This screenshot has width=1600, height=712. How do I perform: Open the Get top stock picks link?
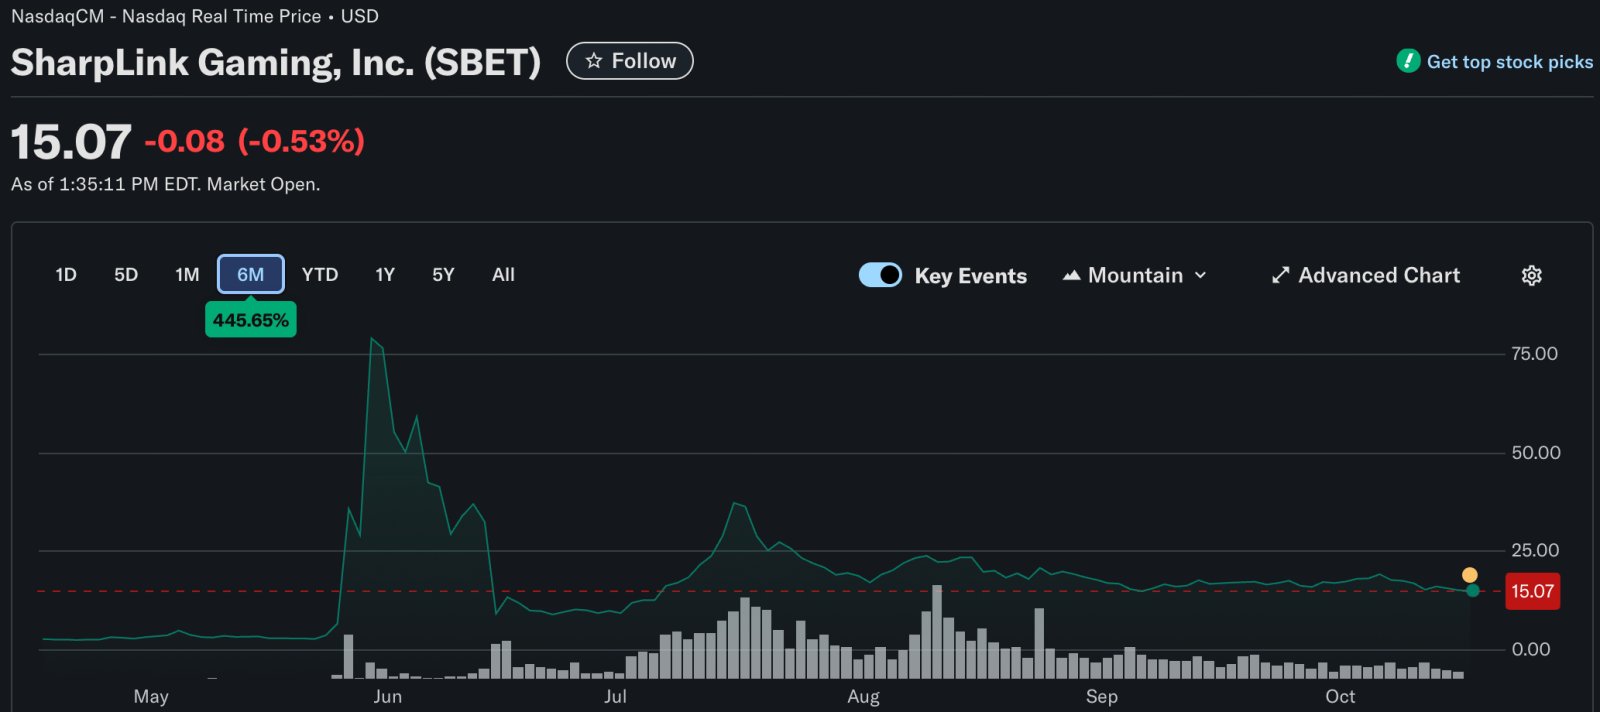[x=1509, y=62]
